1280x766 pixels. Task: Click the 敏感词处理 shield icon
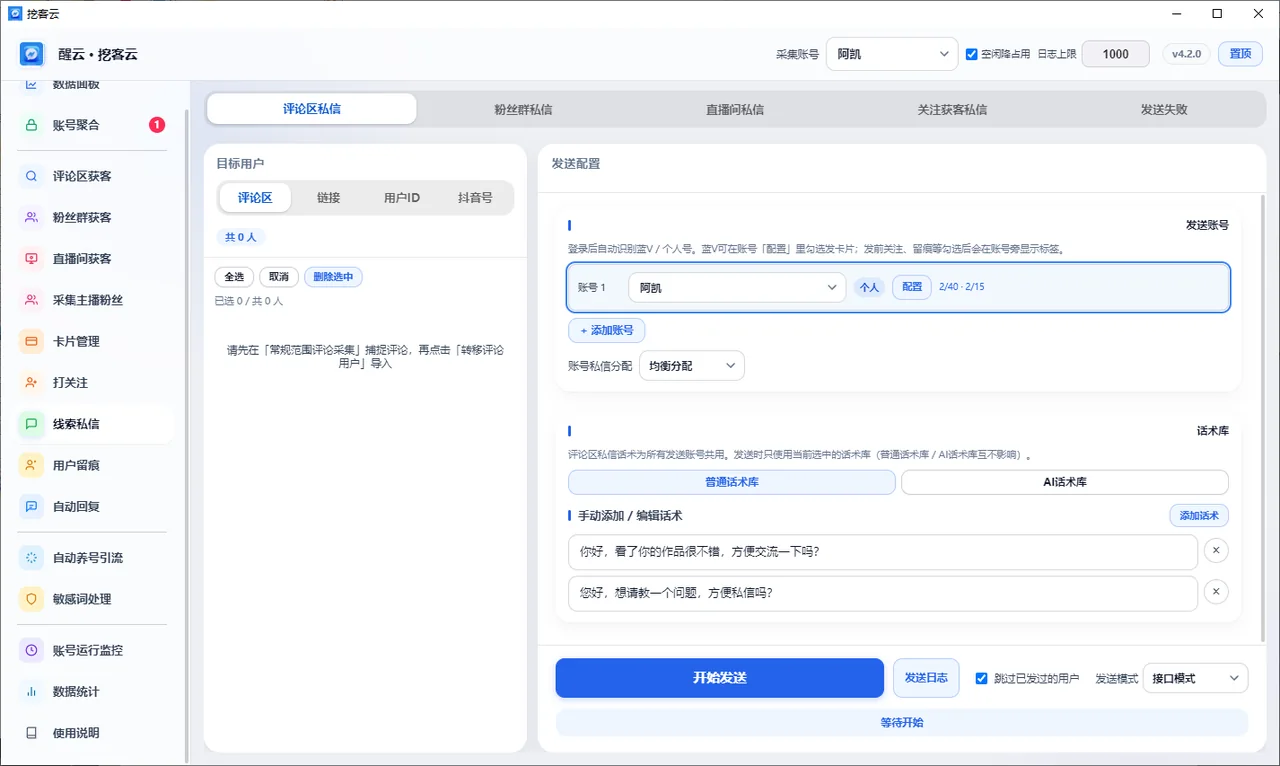coord(31,599)
